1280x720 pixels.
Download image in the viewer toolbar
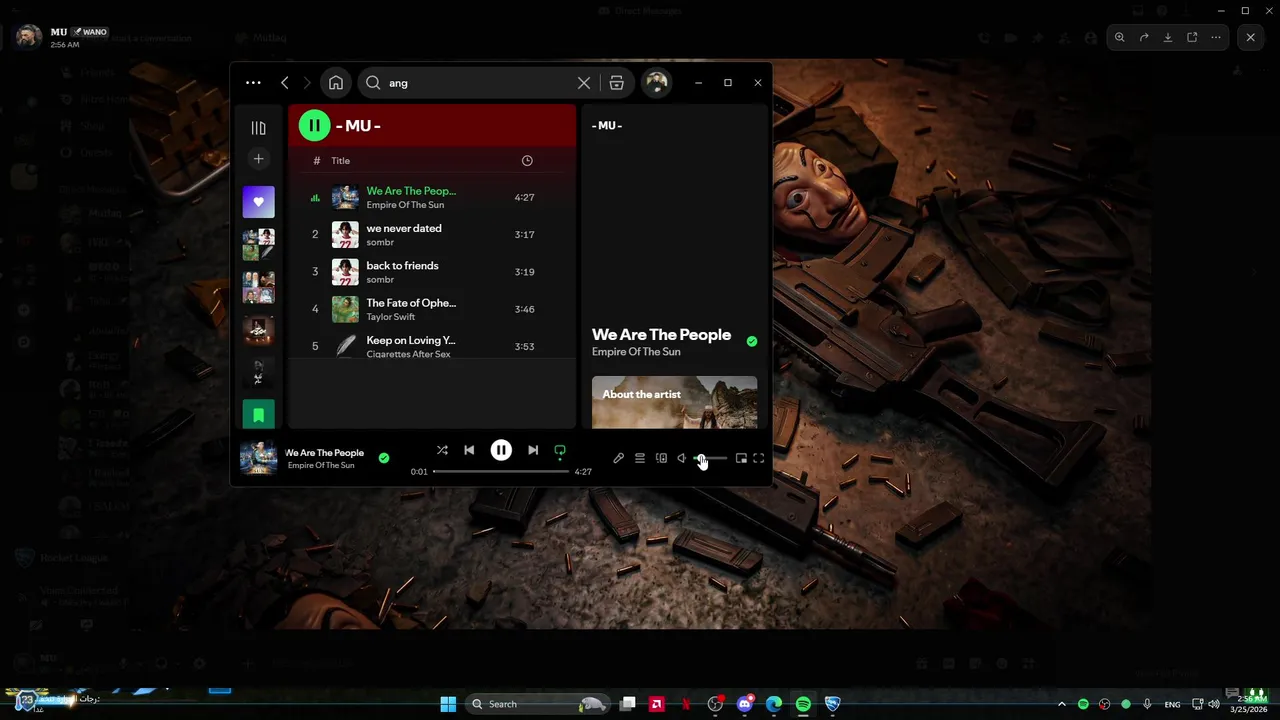[1168, 37]
